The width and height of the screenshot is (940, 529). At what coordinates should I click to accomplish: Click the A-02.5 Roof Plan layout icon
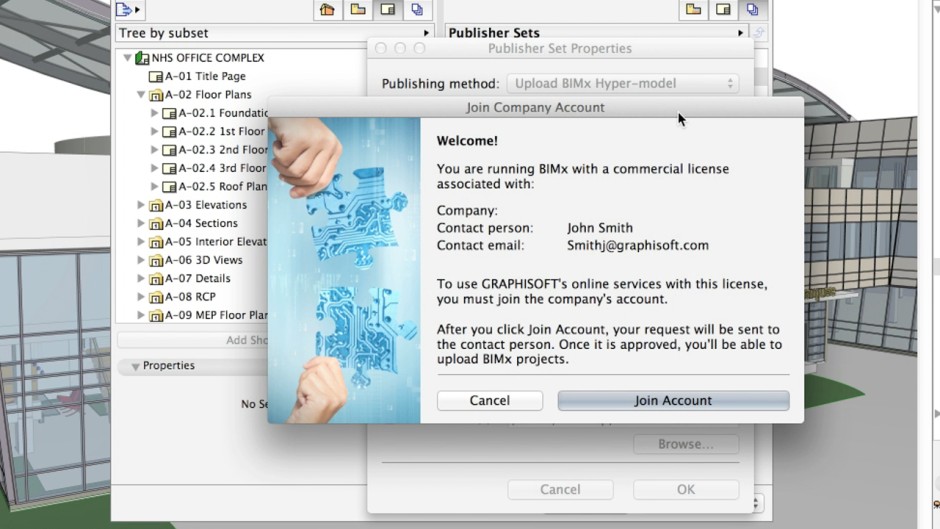[170, 187]
